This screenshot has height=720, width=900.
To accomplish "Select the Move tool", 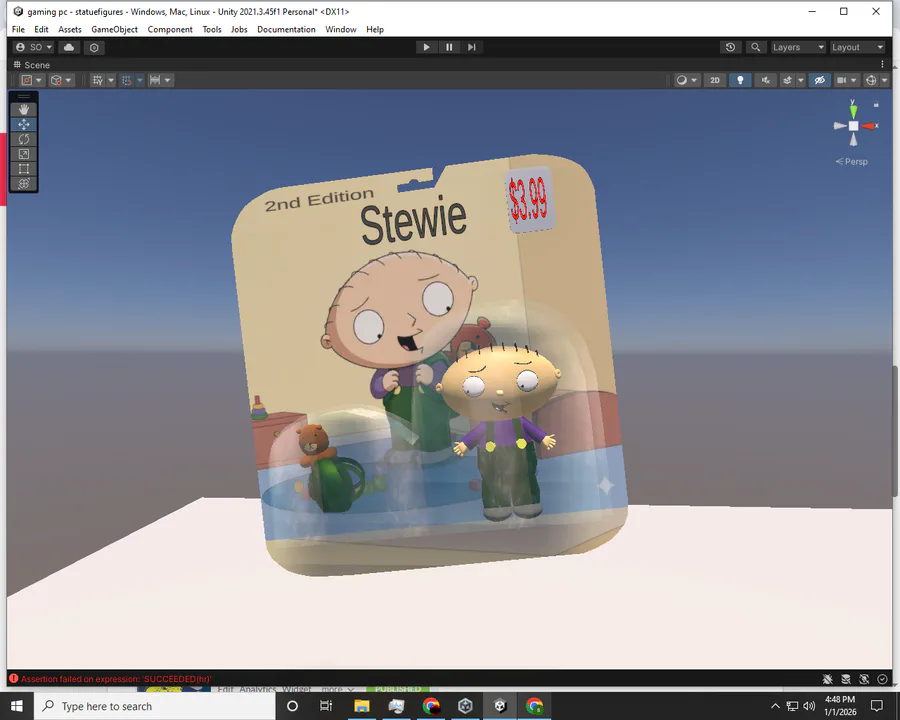I will tap(24, 124).
